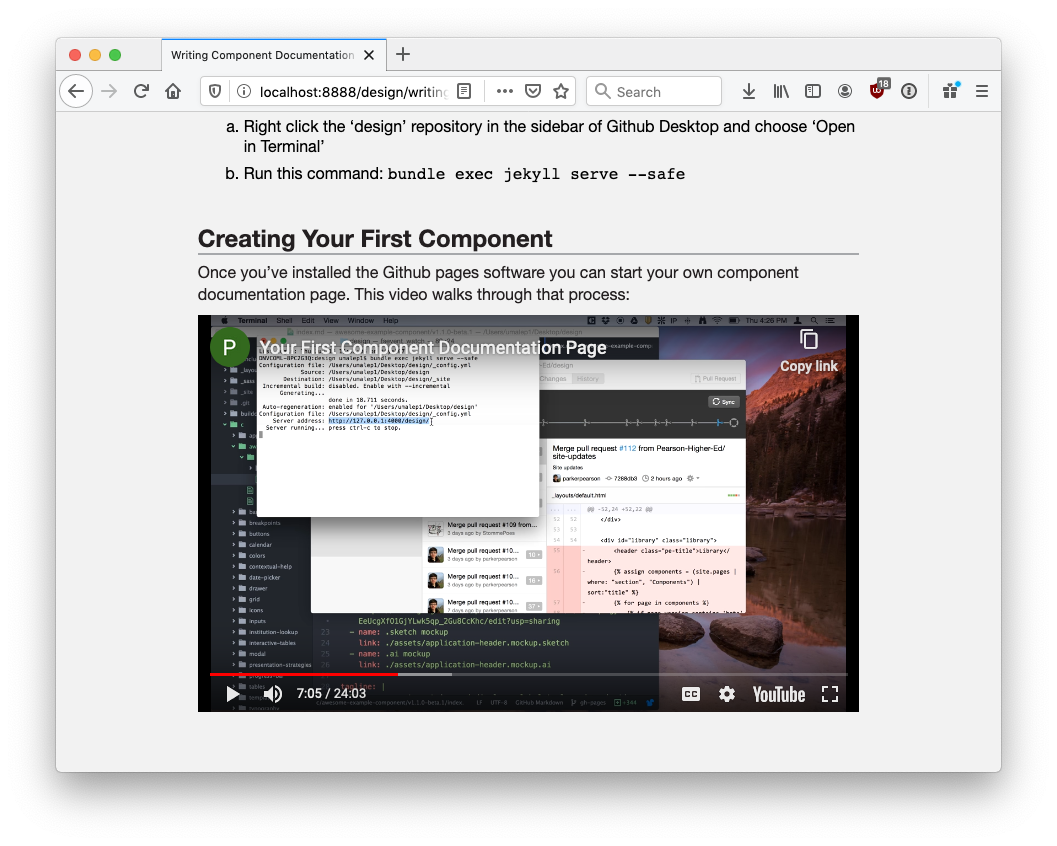Close the Writing Component Documentation tab
Viewport: 1057px width, 846px height.
click(369, 55)
